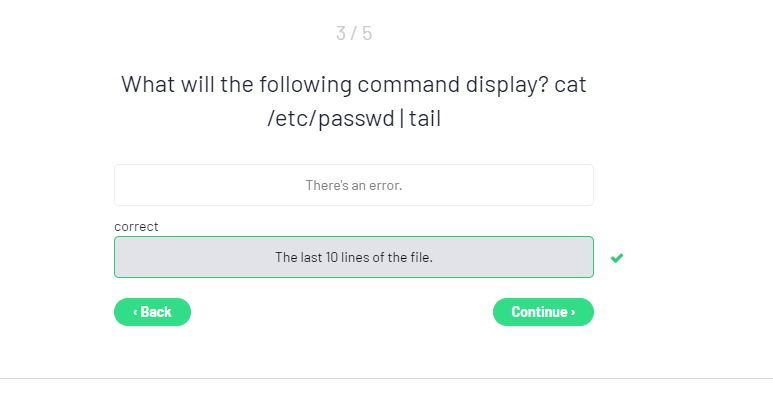This screenshot has width=773, height=405.
Task: Choose "The last 10 lines of the file."
Action: tap(354, 257)
